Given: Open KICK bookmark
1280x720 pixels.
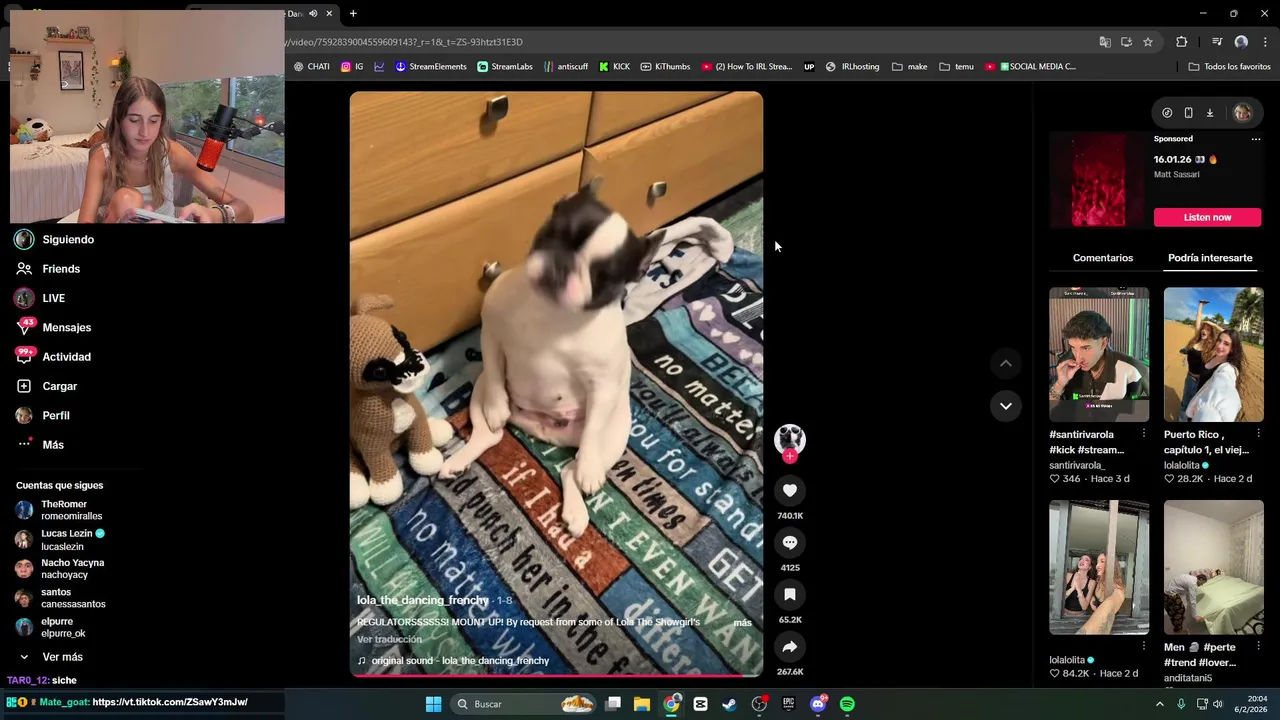Looking at the screenshot, I should 615,67.
